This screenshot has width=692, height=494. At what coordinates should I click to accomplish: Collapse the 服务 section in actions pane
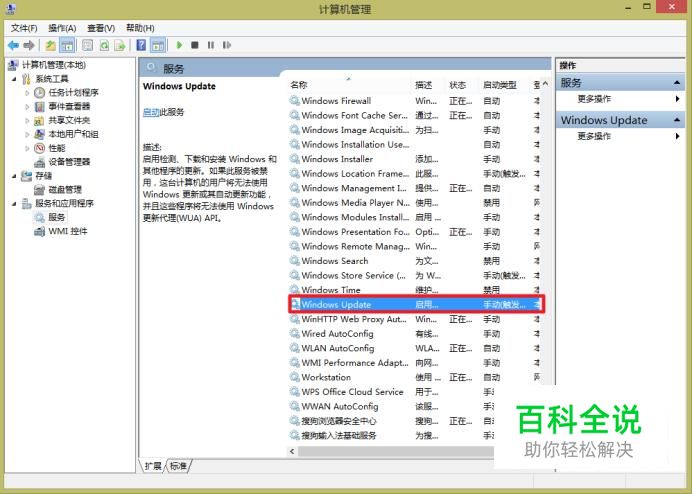tap(677, 83)
